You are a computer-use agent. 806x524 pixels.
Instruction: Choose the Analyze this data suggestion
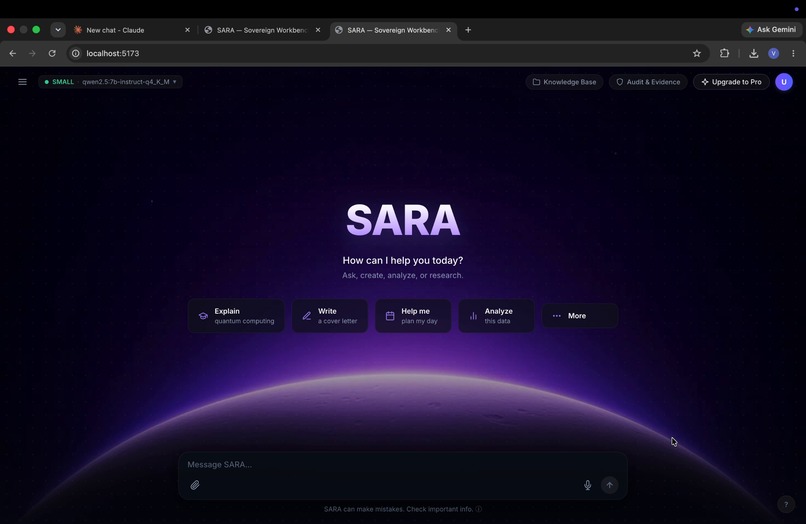(496, 316)
